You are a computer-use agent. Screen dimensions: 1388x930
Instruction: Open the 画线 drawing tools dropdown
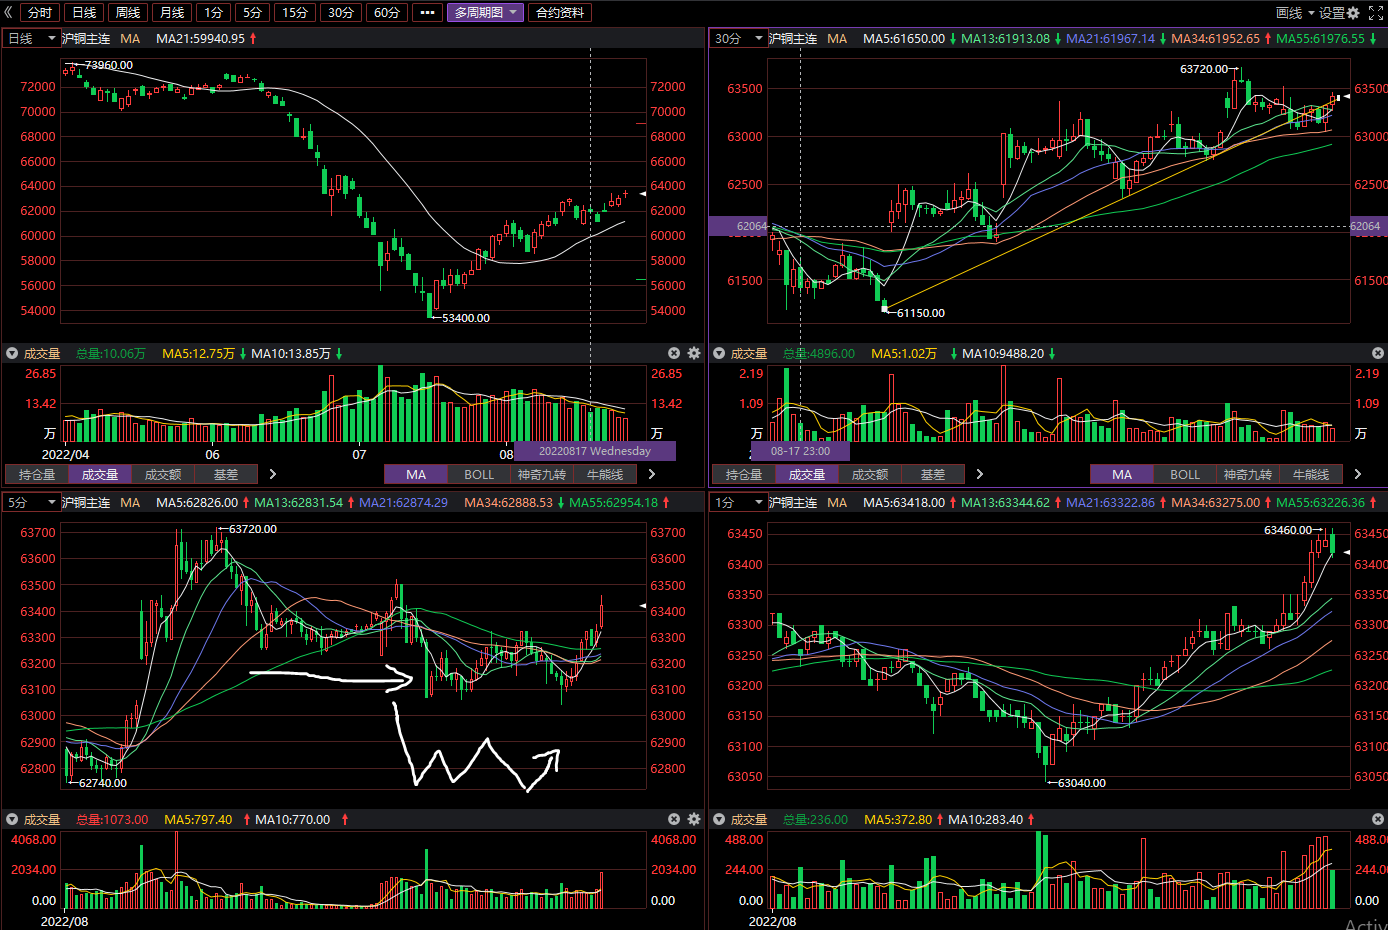[x=1295, y=13]
